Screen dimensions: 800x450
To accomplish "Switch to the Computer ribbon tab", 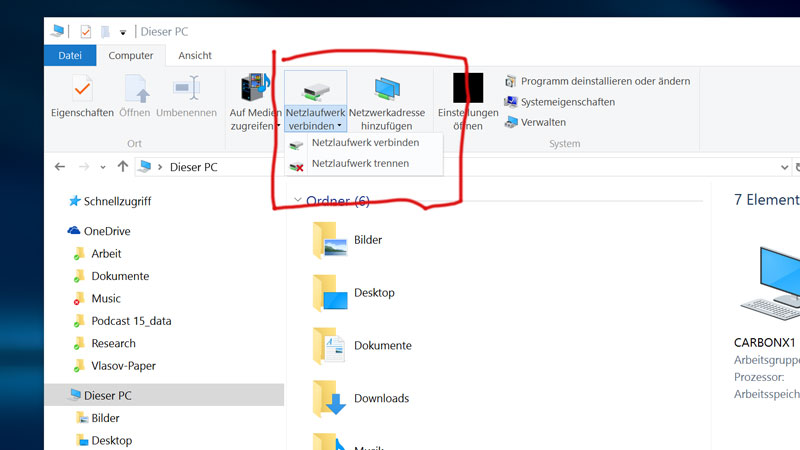I will tap(131, 56).
